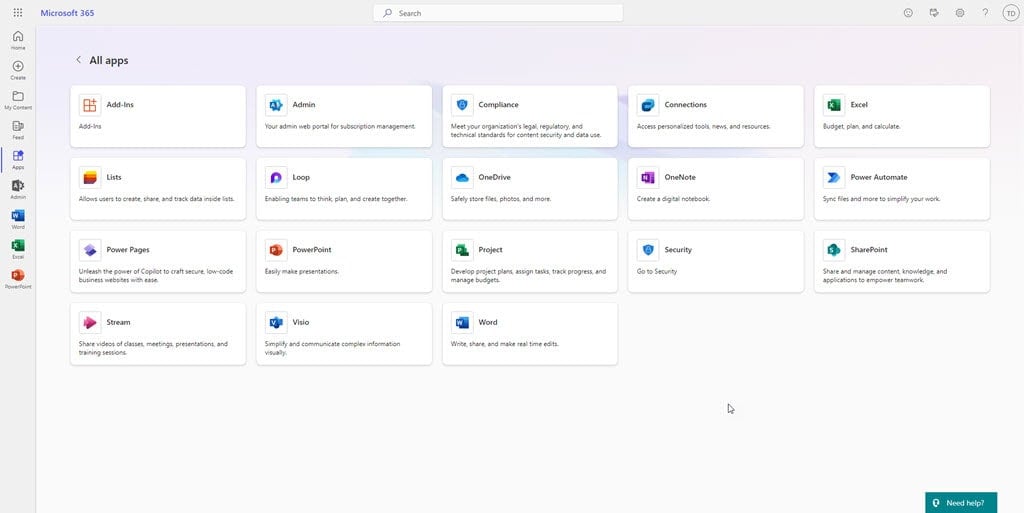Click "Access personalized tools, news" description
Image resolution: width=1024 pixels, height=513 pixels.
pyautogui.click(x=703, y=127)
